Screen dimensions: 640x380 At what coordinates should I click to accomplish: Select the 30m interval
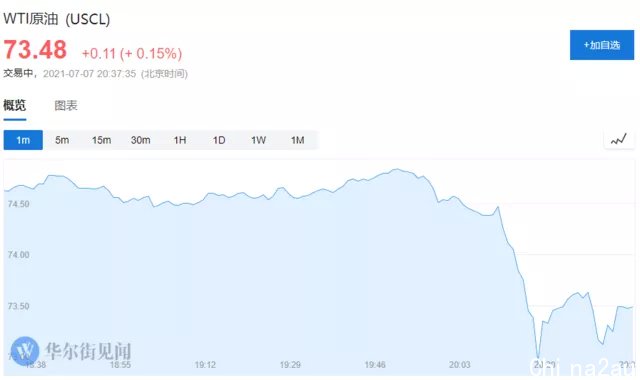point(140,140)
